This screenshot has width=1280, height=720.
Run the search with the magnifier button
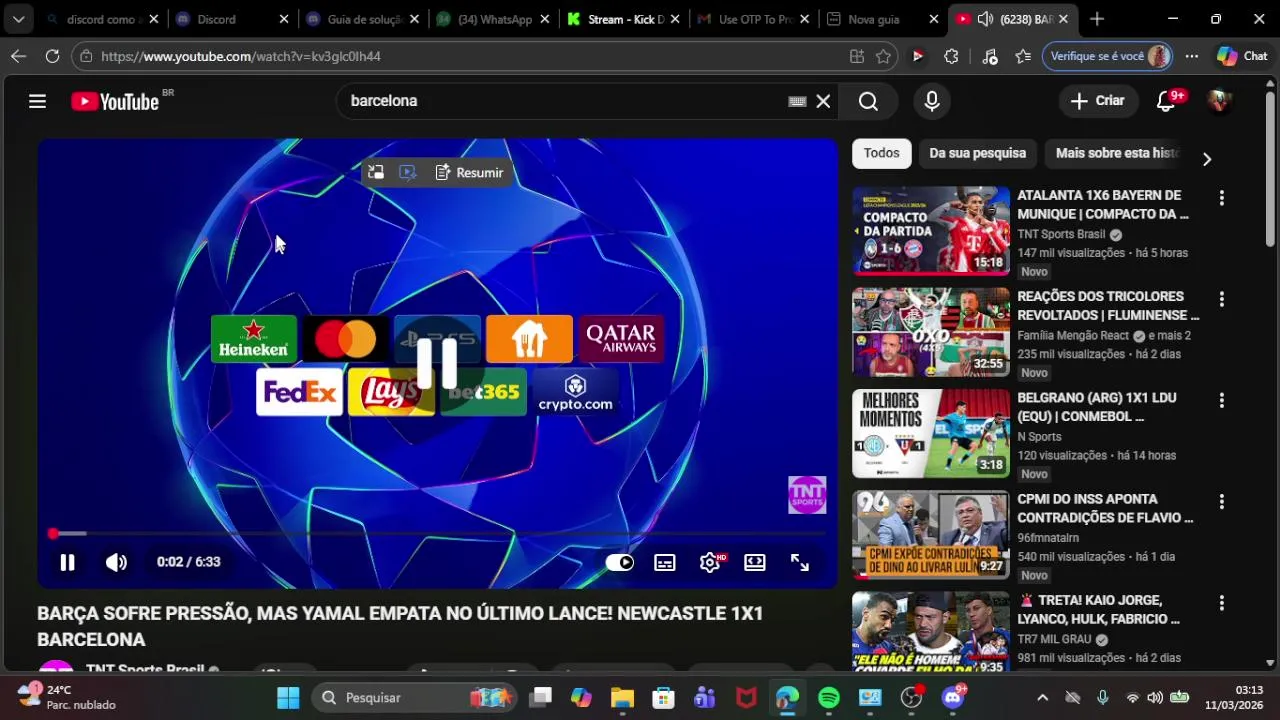pos(868,101)
